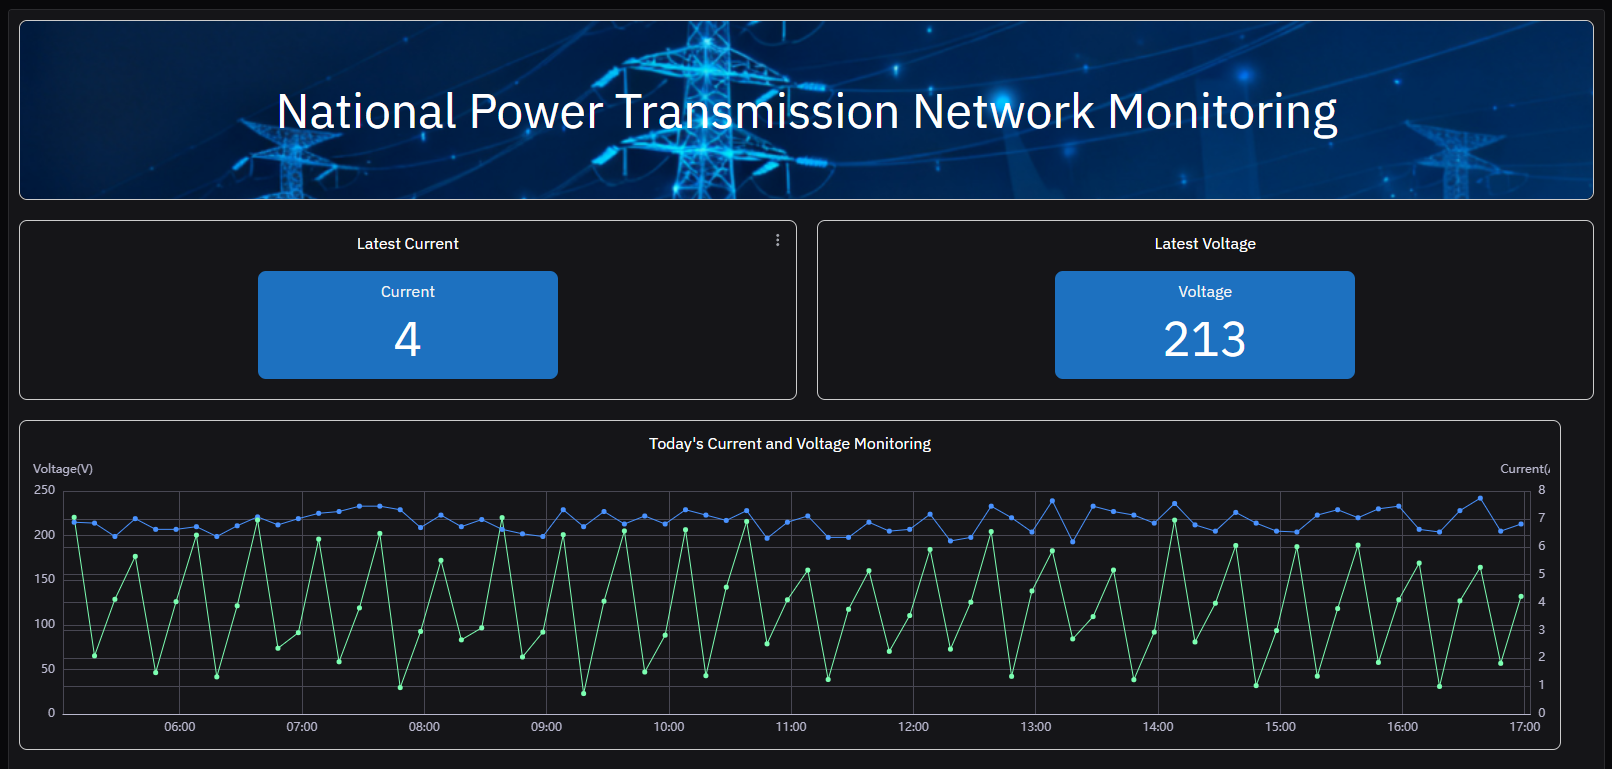Screen dimensions: 1612x769
Task: Click the 8 tick on the current axis
Action: point(1541,490)
